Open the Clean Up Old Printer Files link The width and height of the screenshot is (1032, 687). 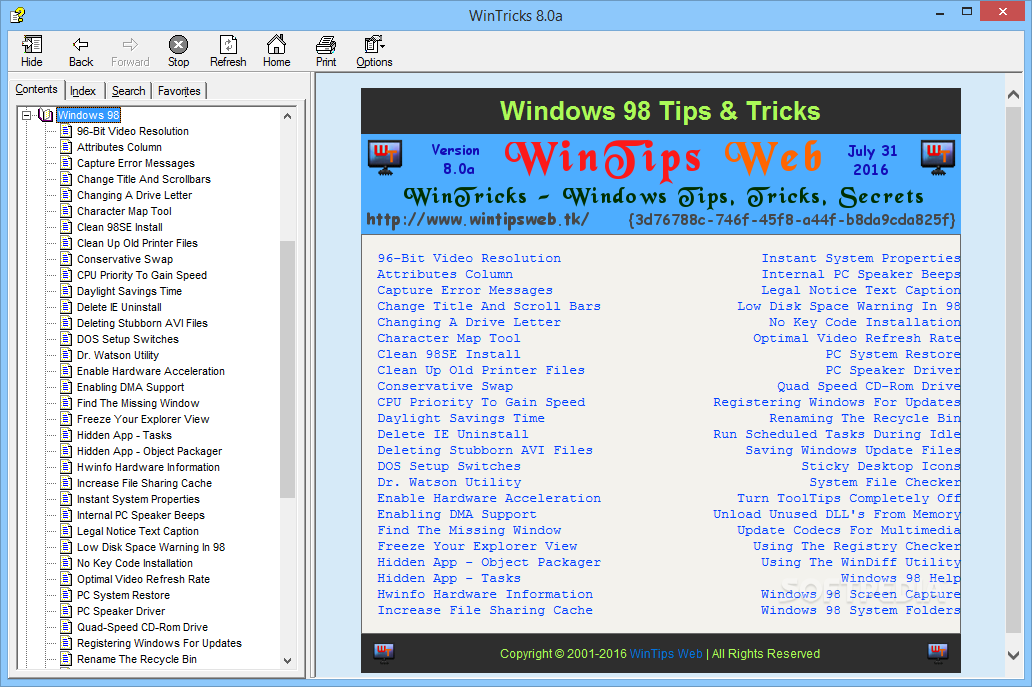click(480, 370)
